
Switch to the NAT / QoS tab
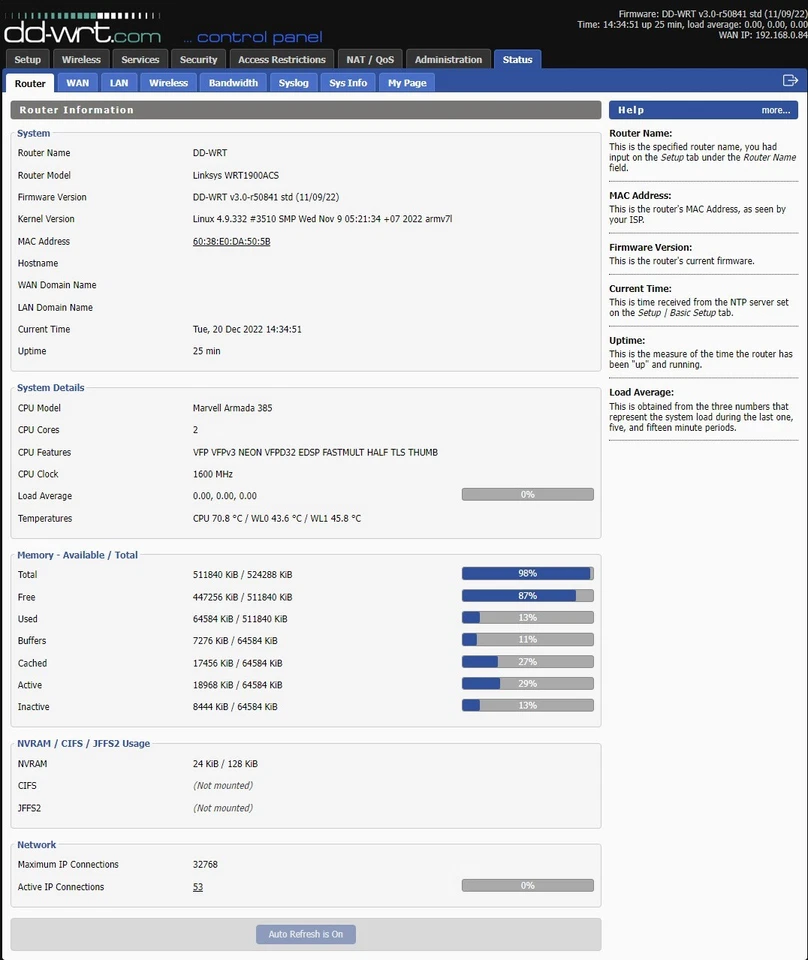369,59
